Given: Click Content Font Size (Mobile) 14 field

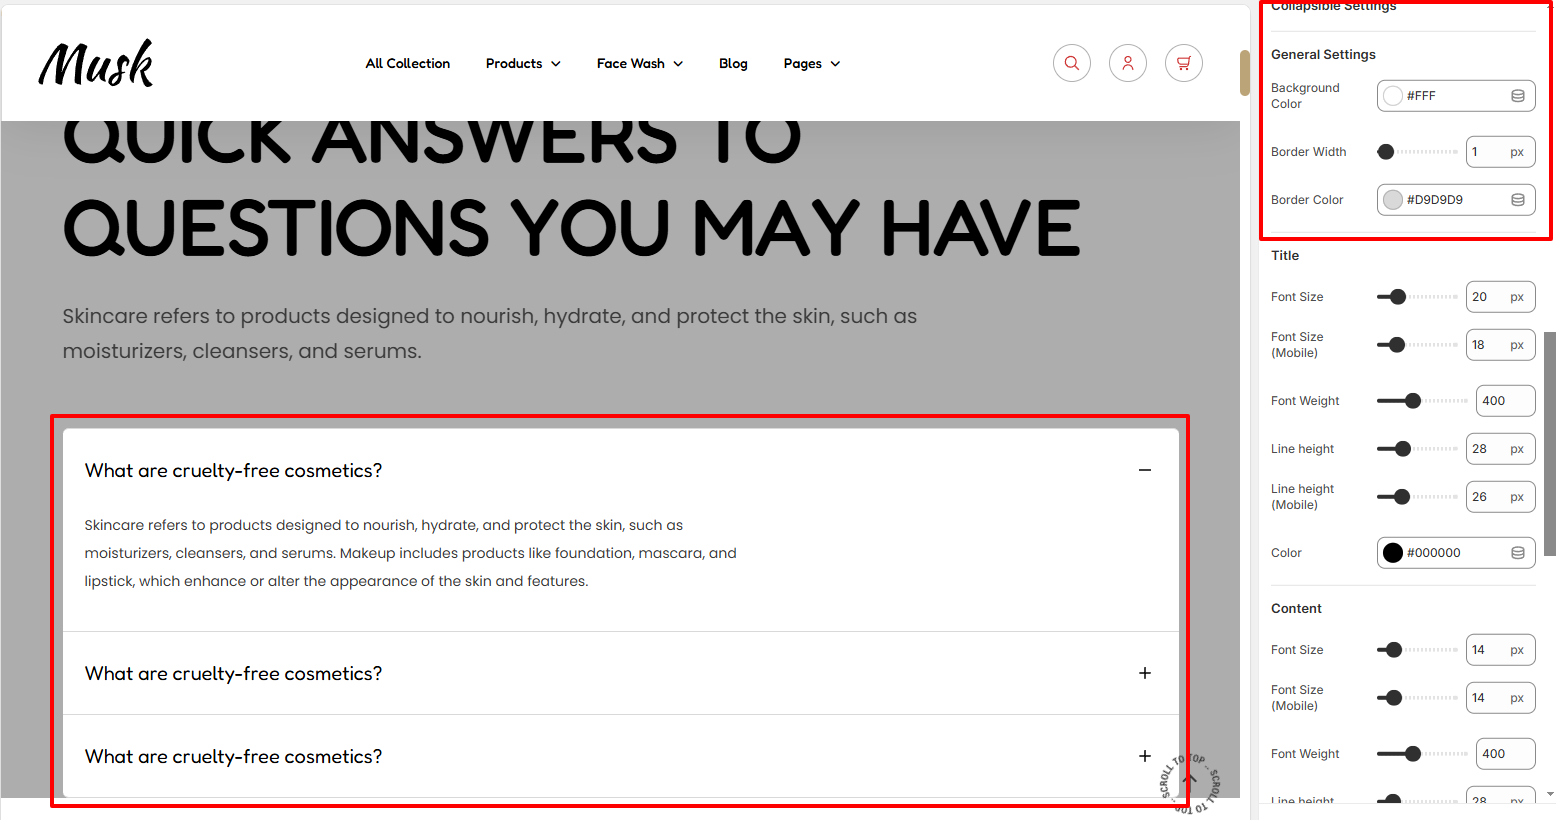Looking at the screenshot, I should pos(1500,698).
